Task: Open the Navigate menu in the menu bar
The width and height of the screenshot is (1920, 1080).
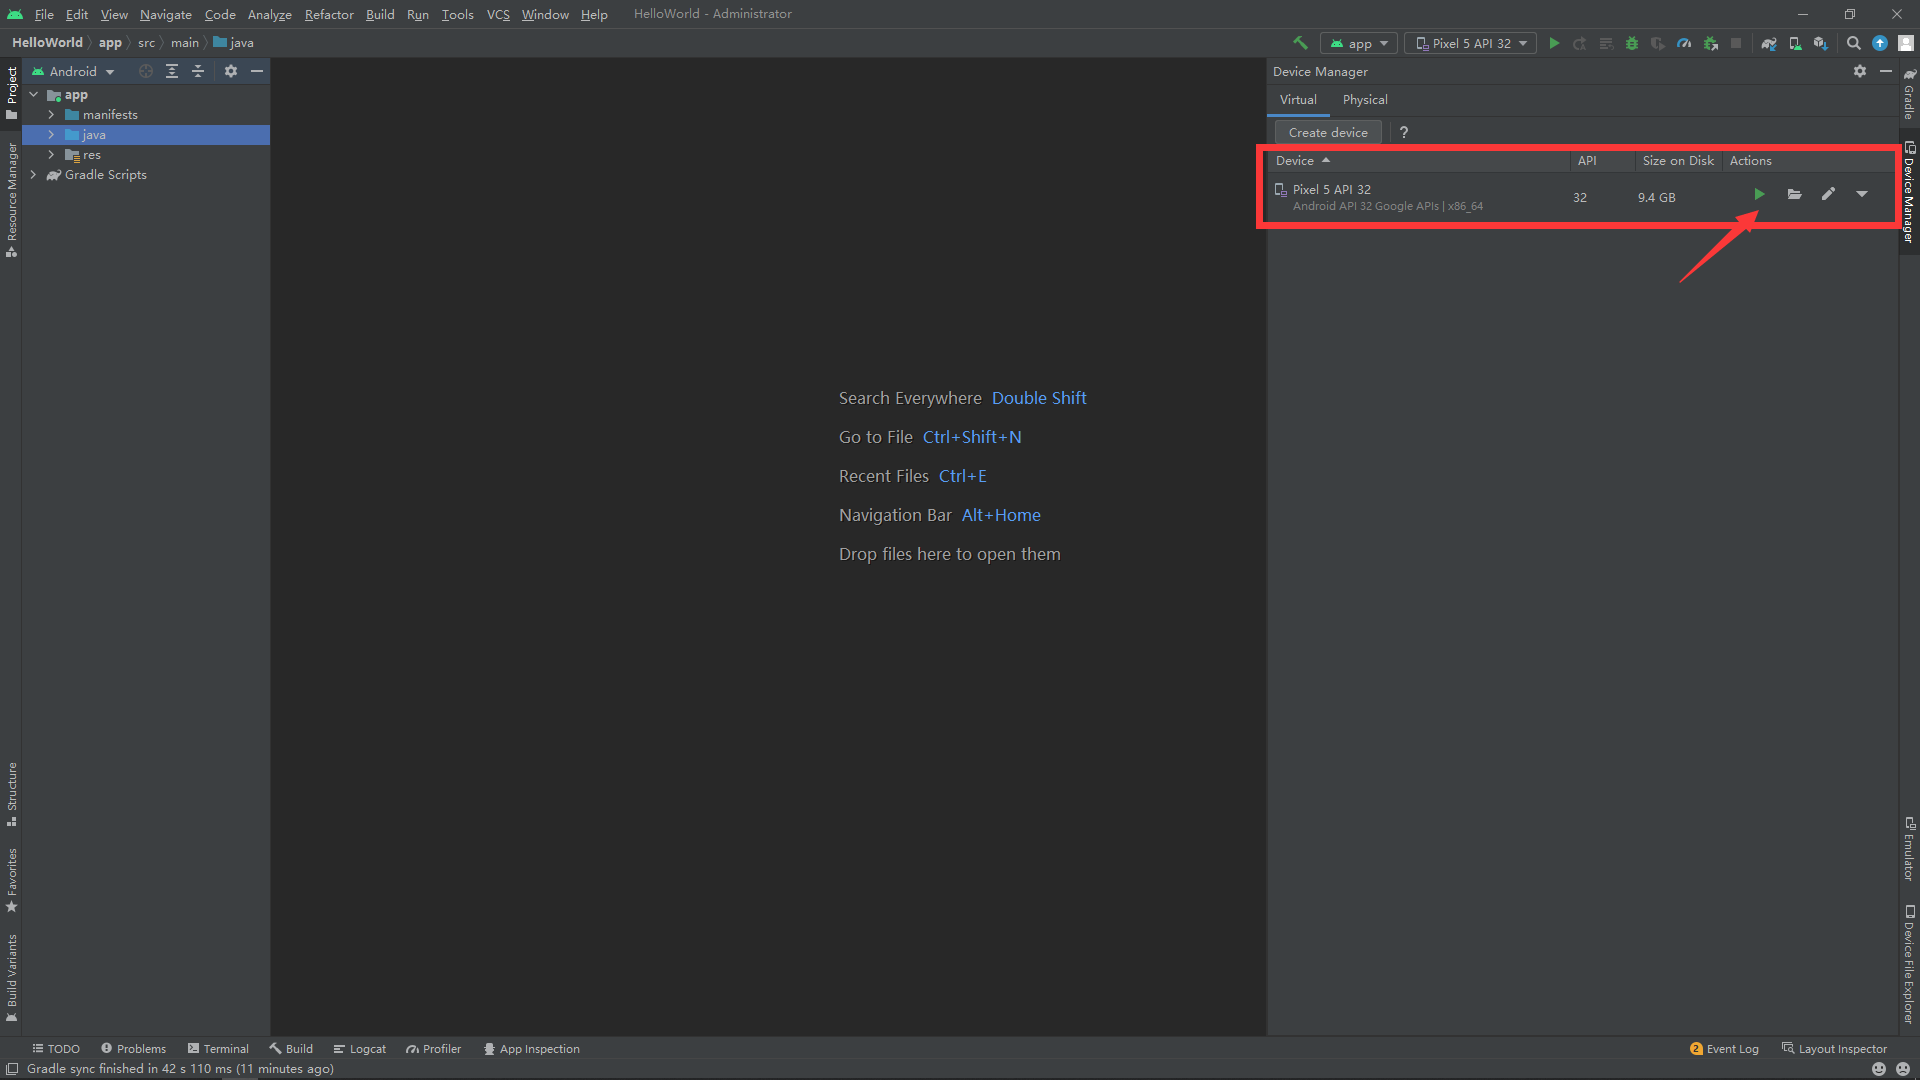Action: pos(164,13)
